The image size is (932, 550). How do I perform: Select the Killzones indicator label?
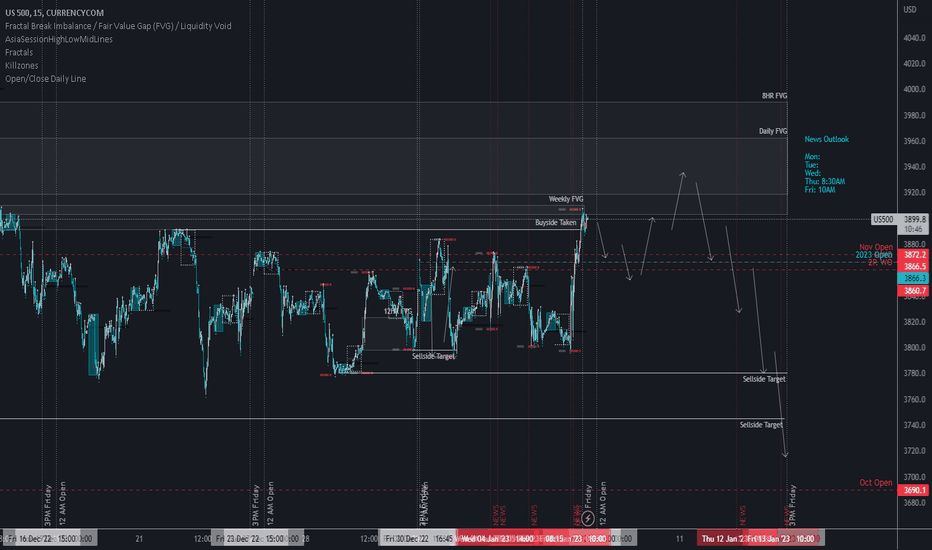[21, 65]
